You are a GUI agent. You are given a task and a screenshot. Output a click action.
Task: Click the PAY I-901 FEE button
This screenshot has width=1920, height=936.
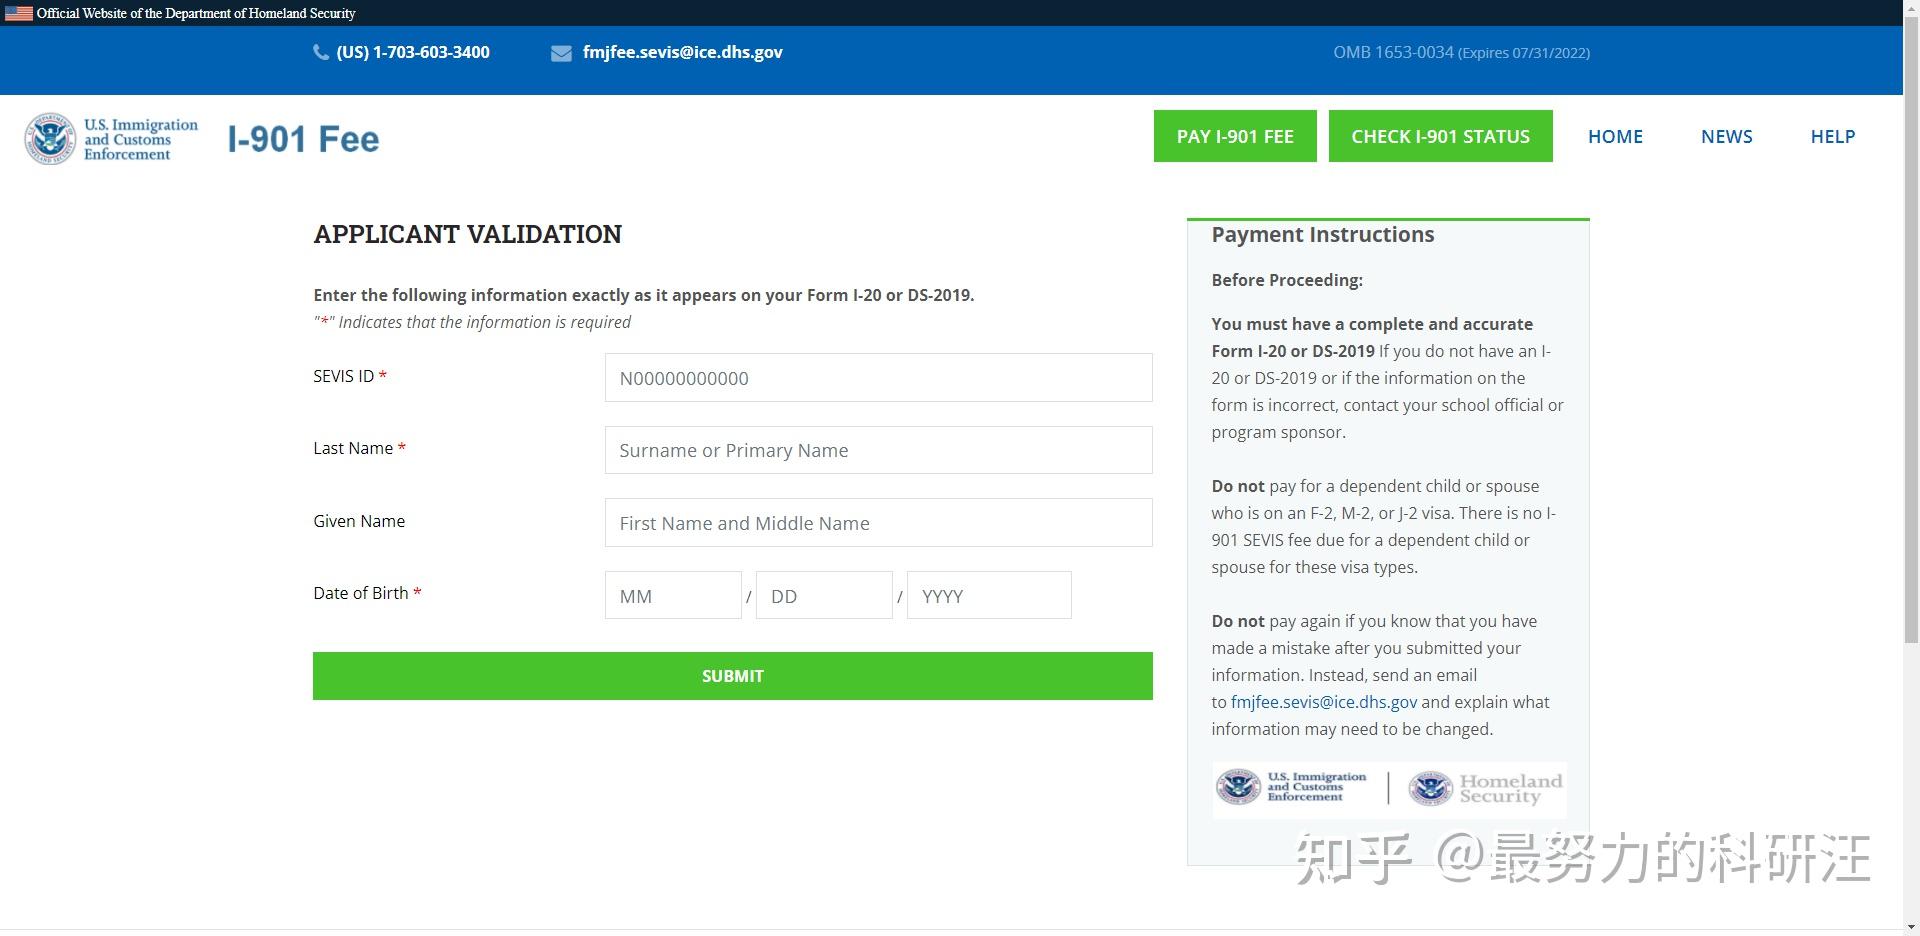(x=1234, y=136)
